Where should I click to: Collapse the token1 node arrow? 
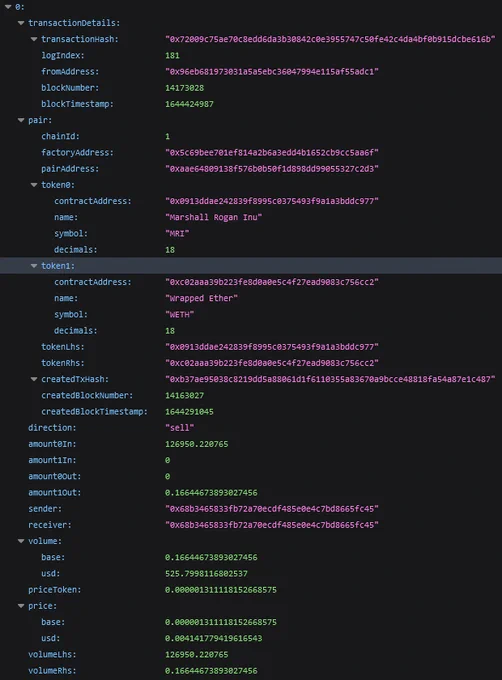(x=34, y=266)
